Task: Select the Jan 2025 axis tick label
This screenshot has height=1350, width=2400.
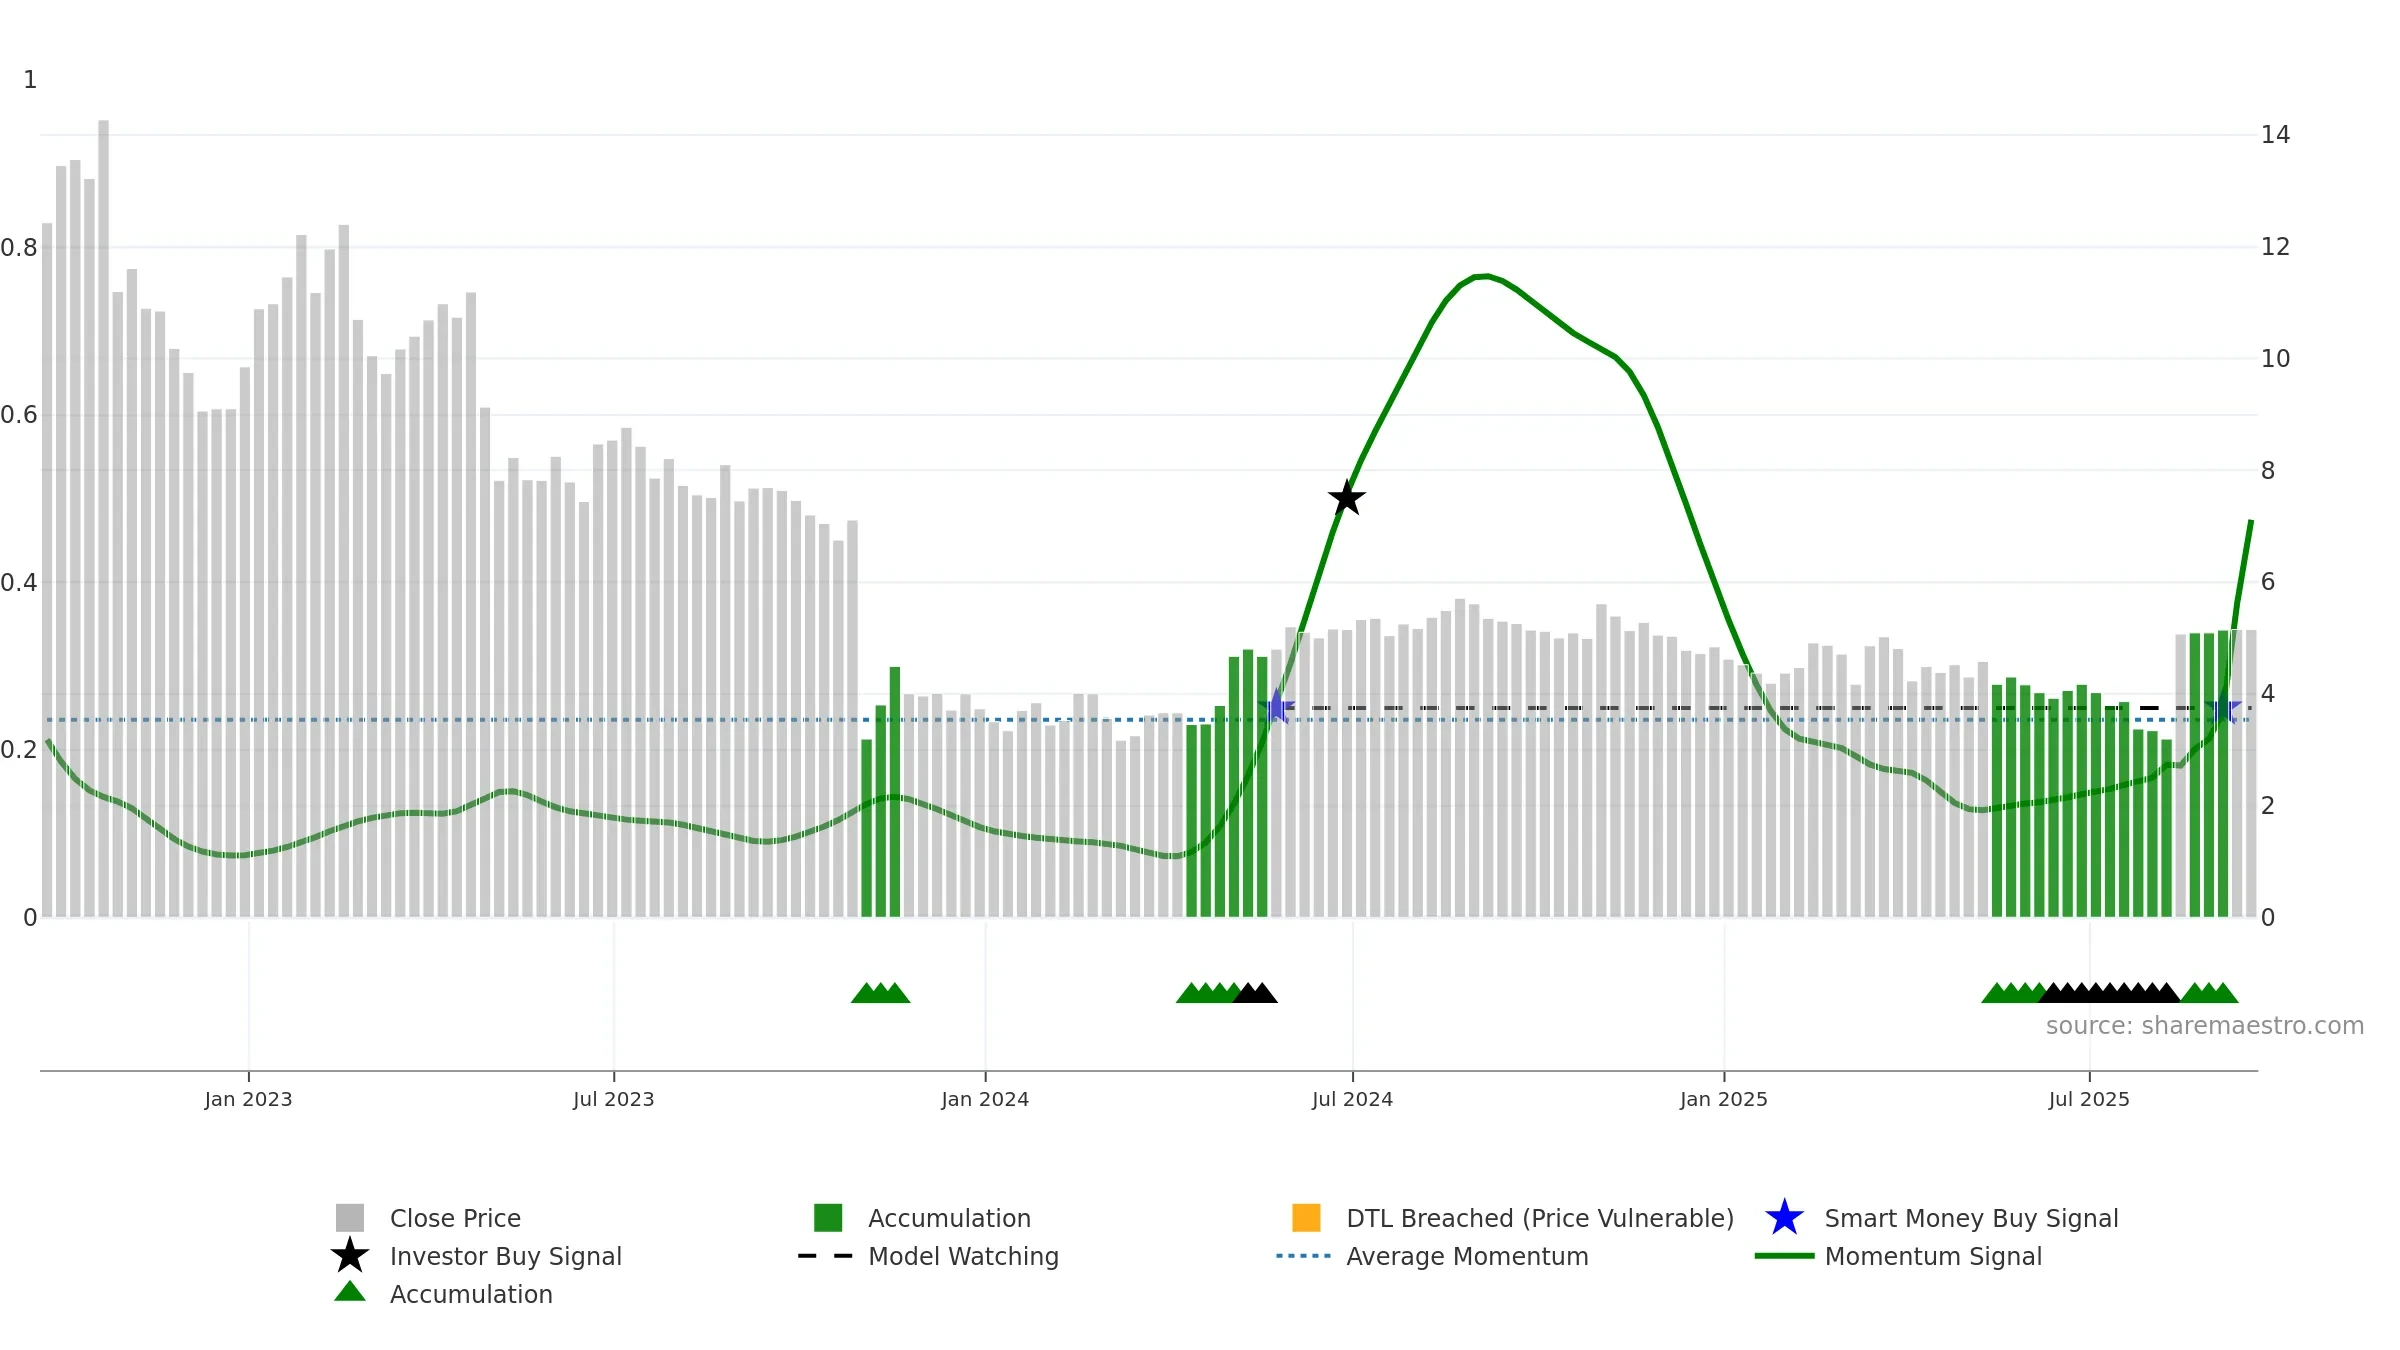Action: (1724, 1100)
